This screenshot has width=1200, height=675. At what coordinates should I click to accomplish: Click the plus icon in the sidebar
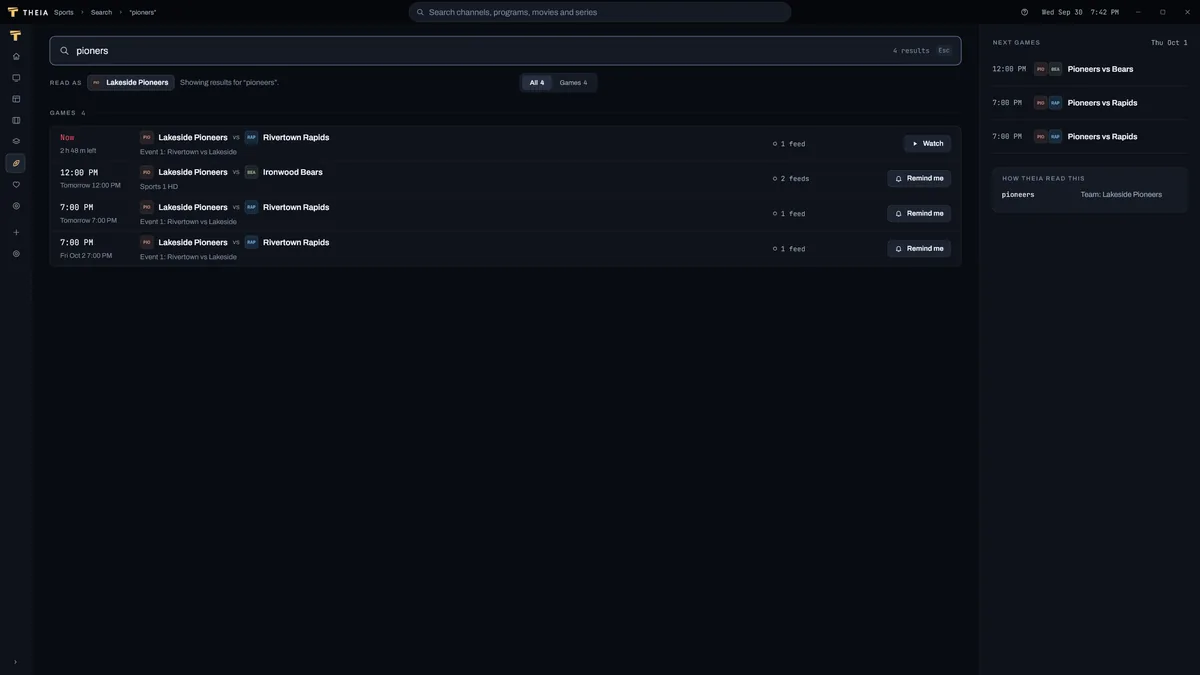coord(16,233)
